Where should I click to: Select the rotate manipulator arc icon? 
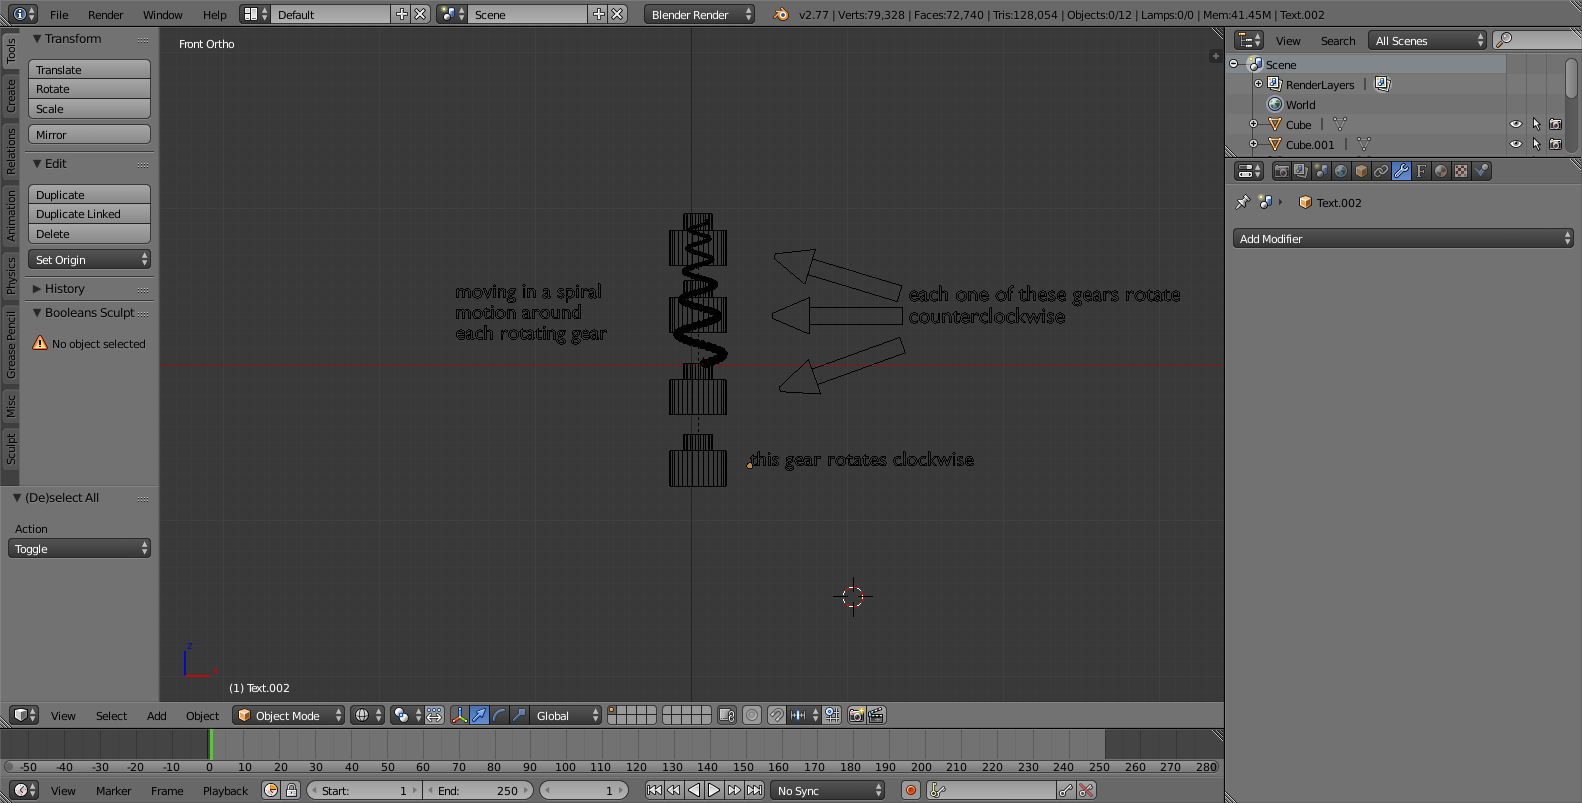(x=499, y=715)
